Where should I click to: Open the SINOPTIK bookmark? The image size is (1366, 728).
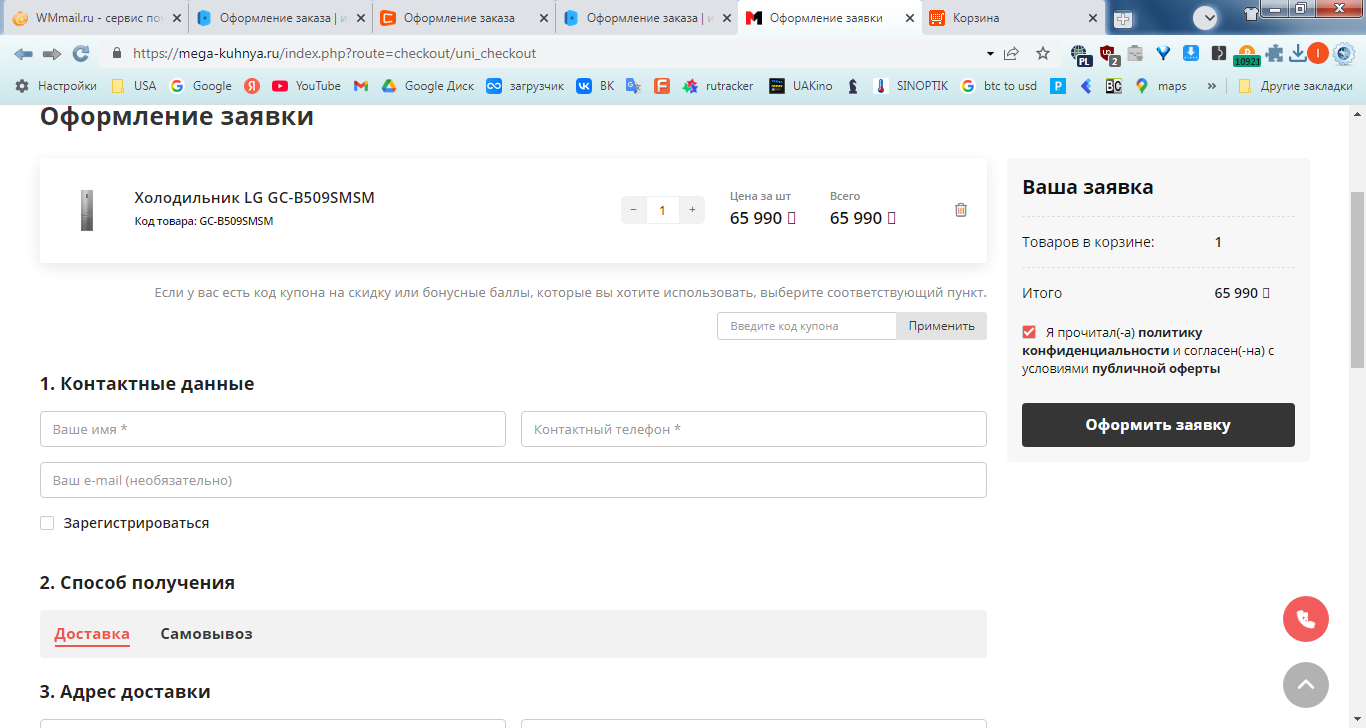pos(910,86)
